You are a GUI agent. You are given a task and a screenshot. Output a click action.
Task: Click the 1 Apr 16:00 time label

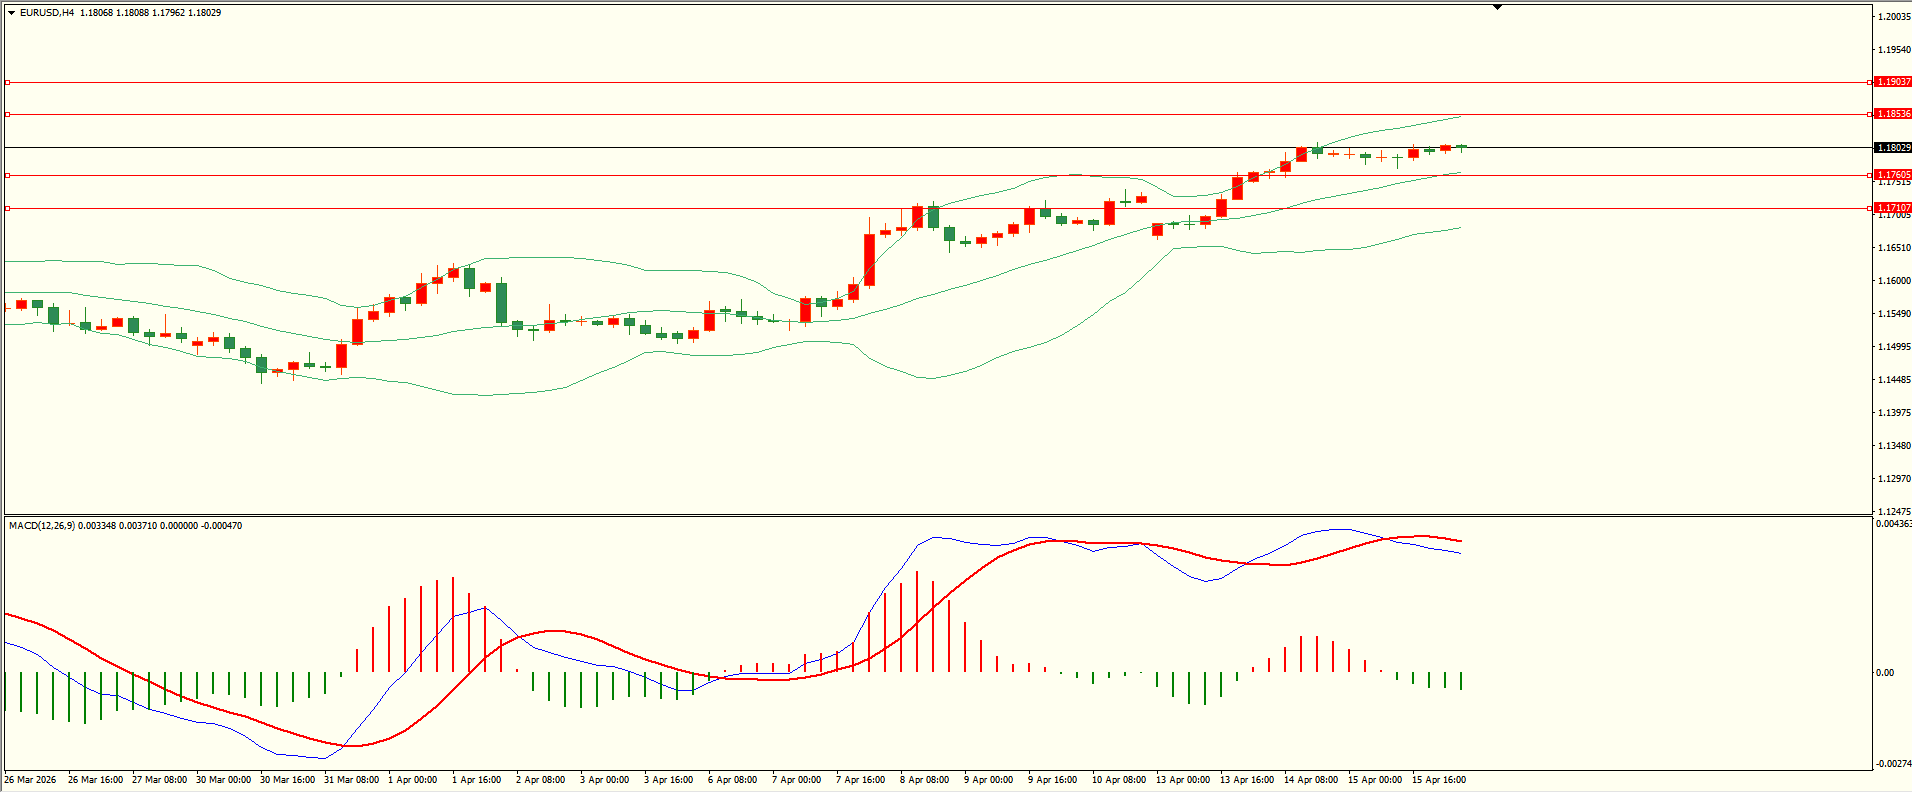click(x=476, y=780)
